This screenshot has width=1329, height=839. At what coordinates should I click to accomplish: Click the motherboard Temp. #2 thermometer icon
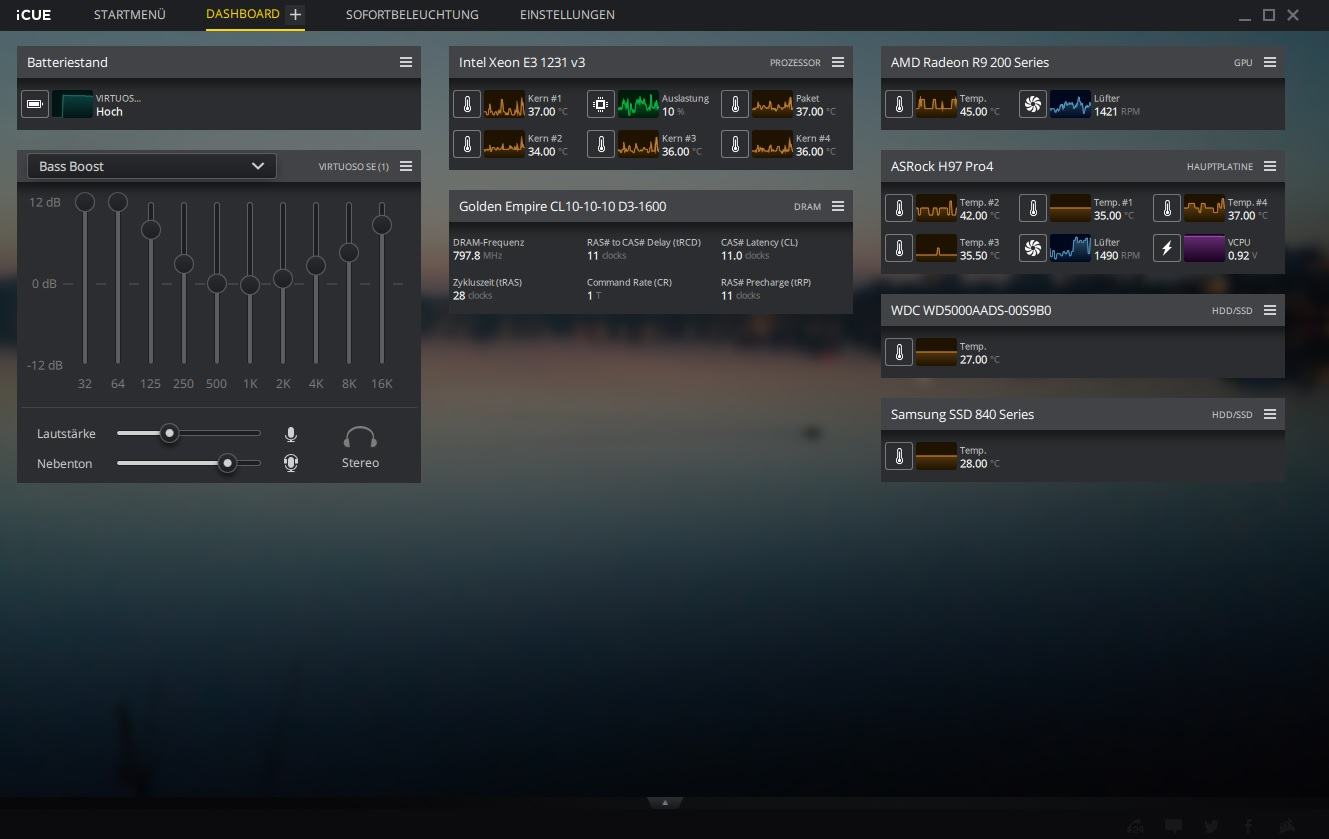tap(899, 208)
